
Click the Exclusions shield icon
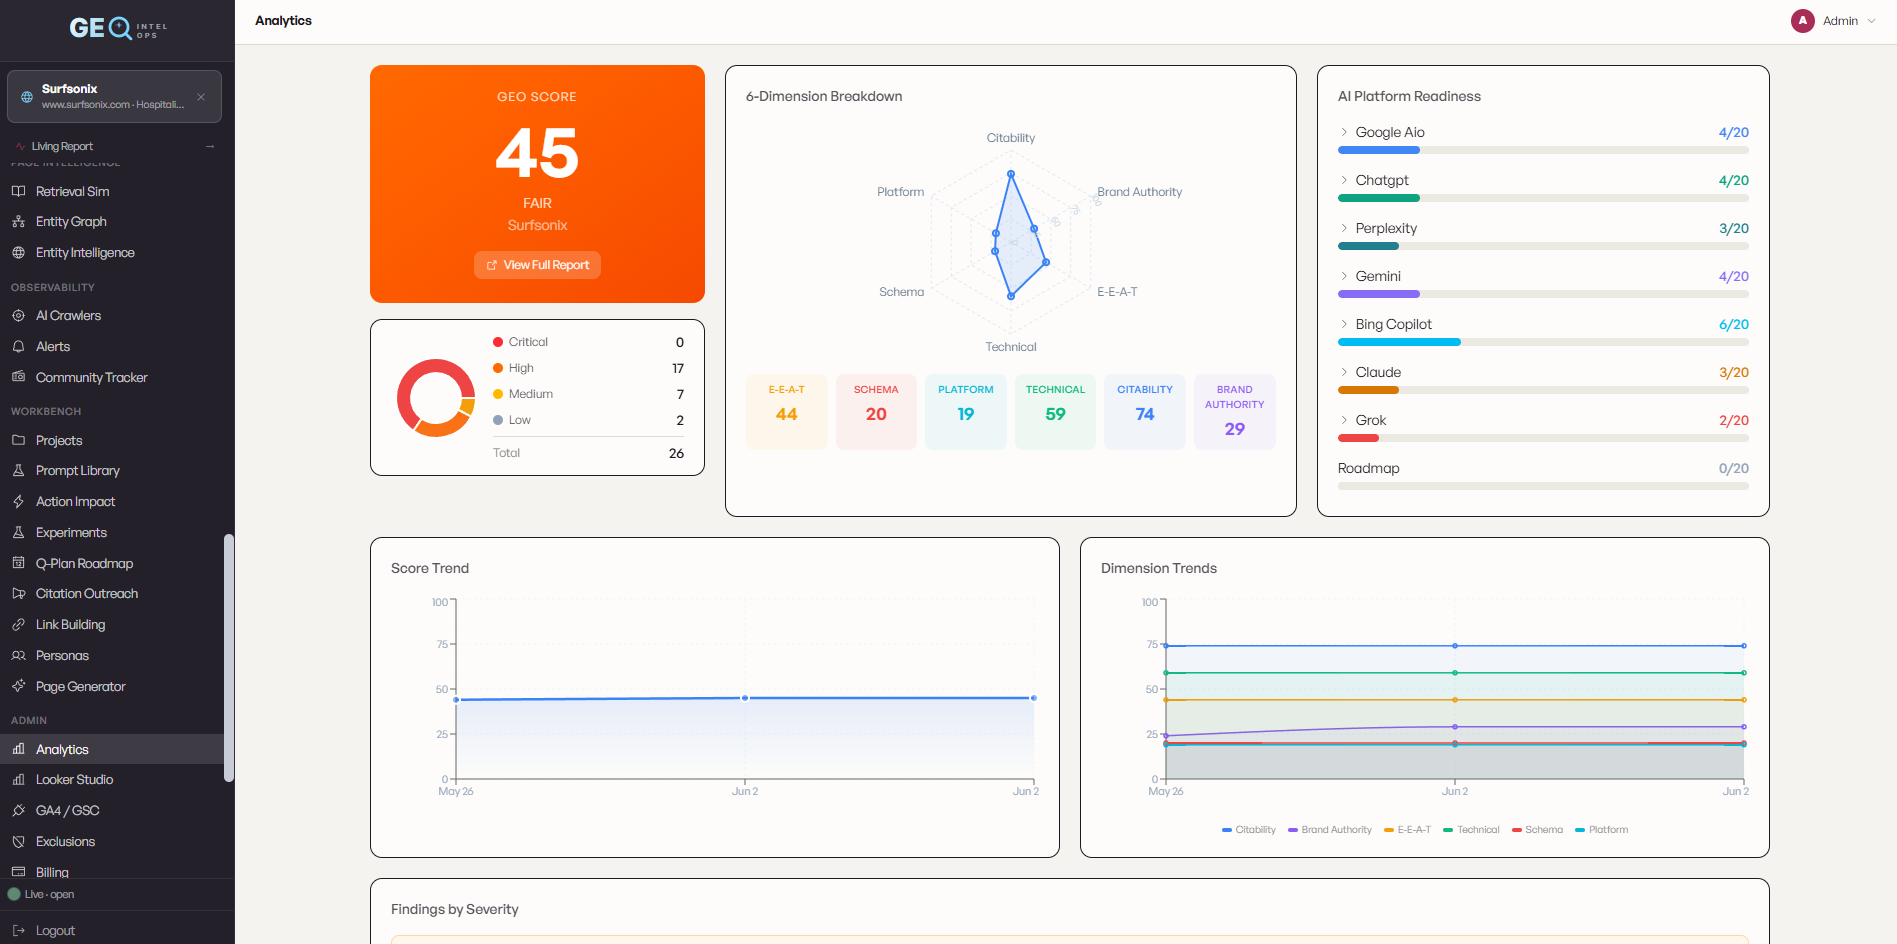coord(18,841)
